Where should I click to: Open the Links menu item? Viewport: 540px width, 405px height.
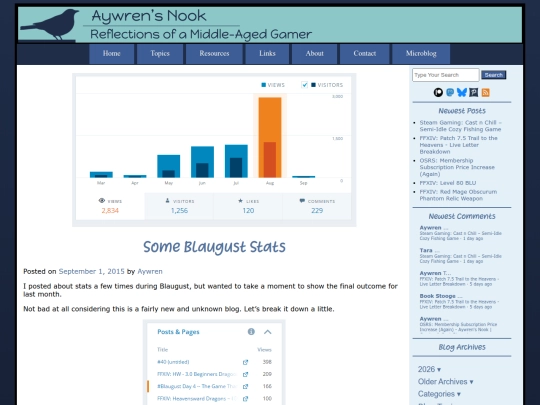267,54
